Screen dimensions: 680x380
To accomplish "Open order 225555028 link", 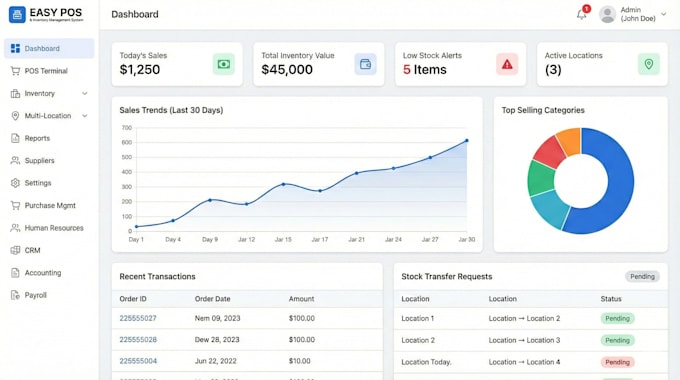I will 138,340.
